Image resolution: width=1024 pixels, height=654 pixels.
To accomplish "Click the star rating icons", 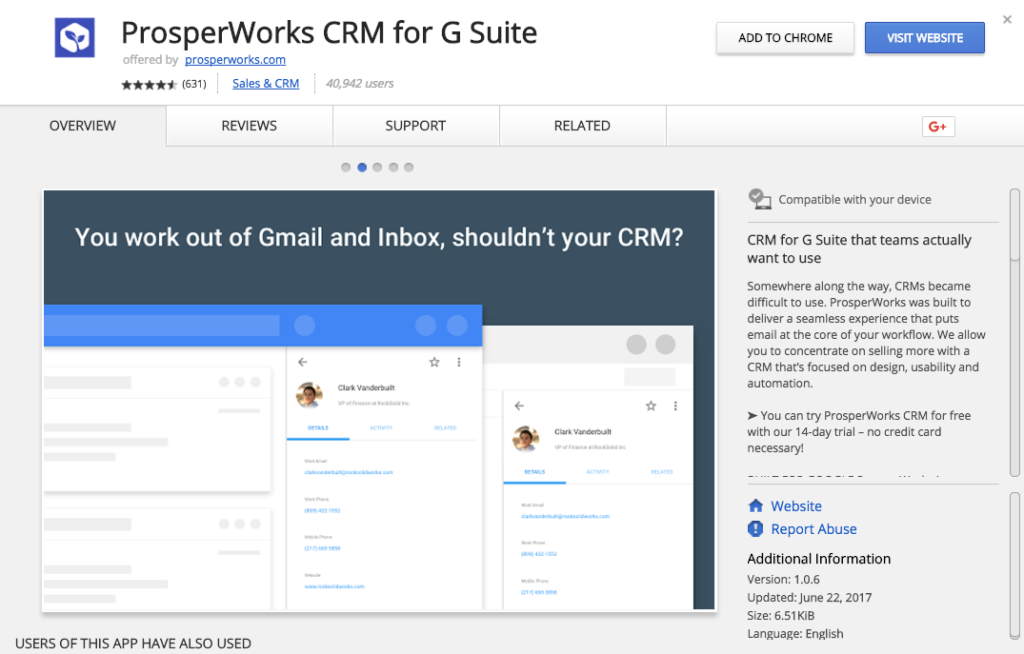I will pos(149,84).
